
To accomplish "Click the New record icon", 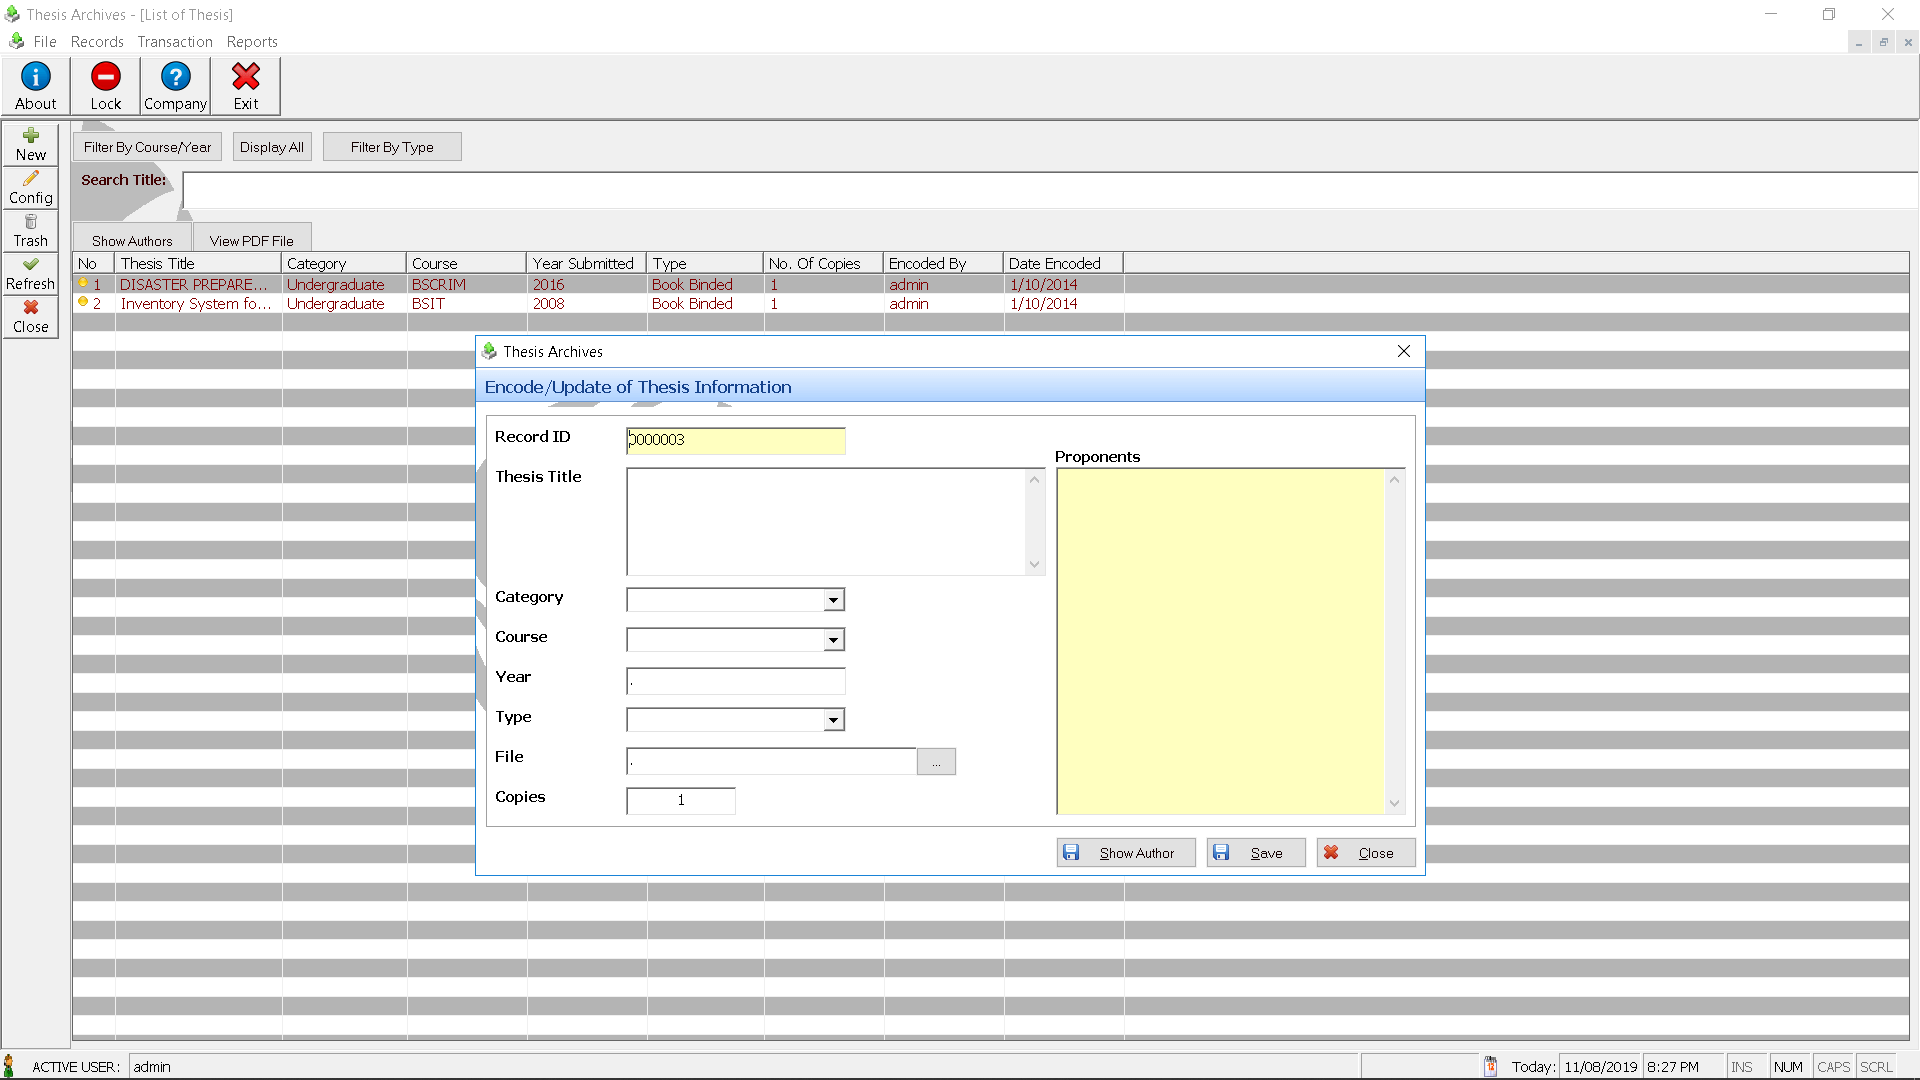I will 28,142.
